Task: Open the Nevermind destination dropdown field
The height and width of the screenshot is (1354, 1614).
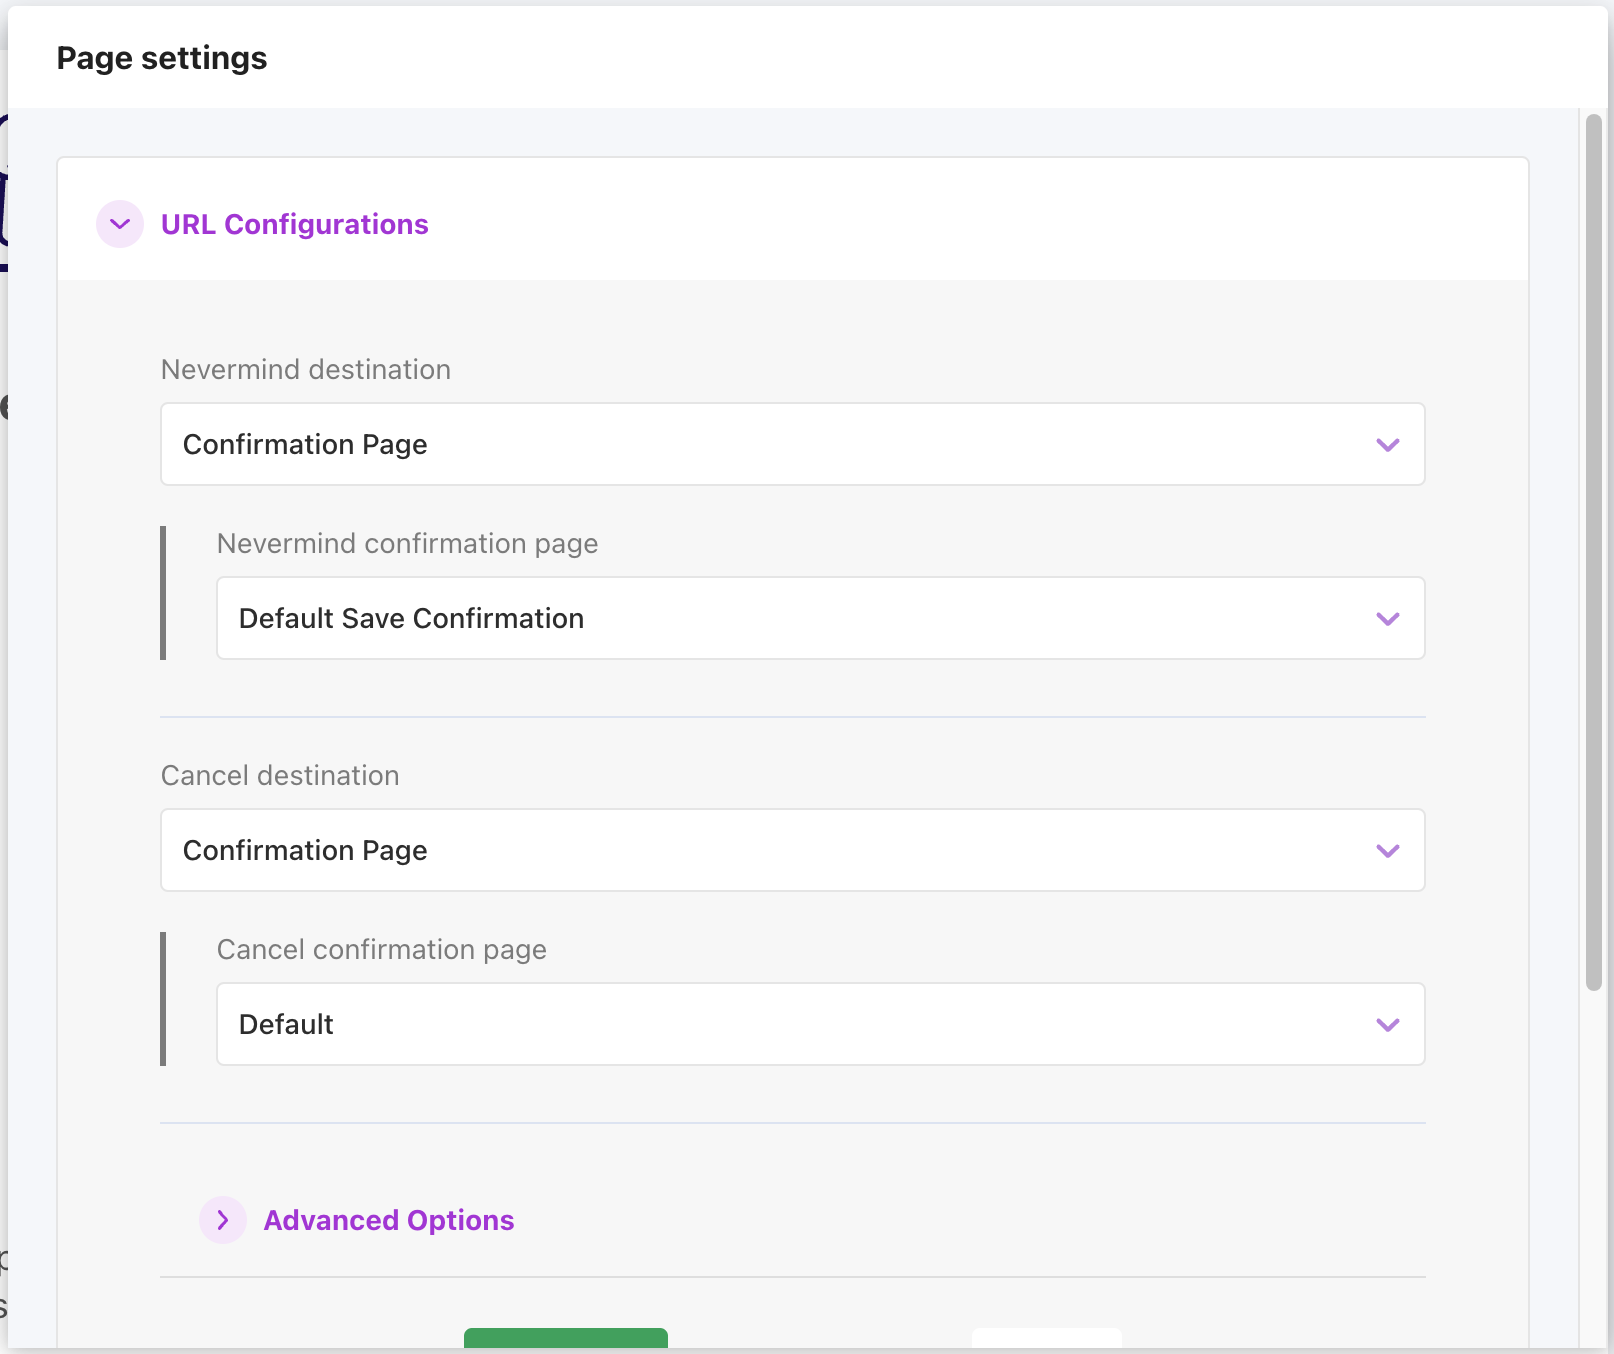Action: (x=770, y=444)
